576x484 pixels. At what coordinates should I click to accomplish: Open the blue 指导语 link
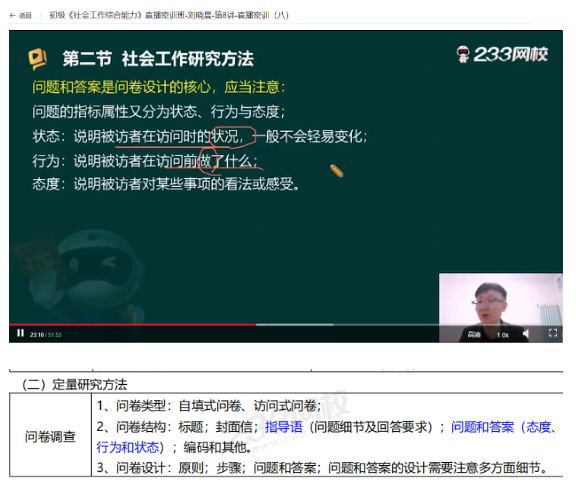284,427
